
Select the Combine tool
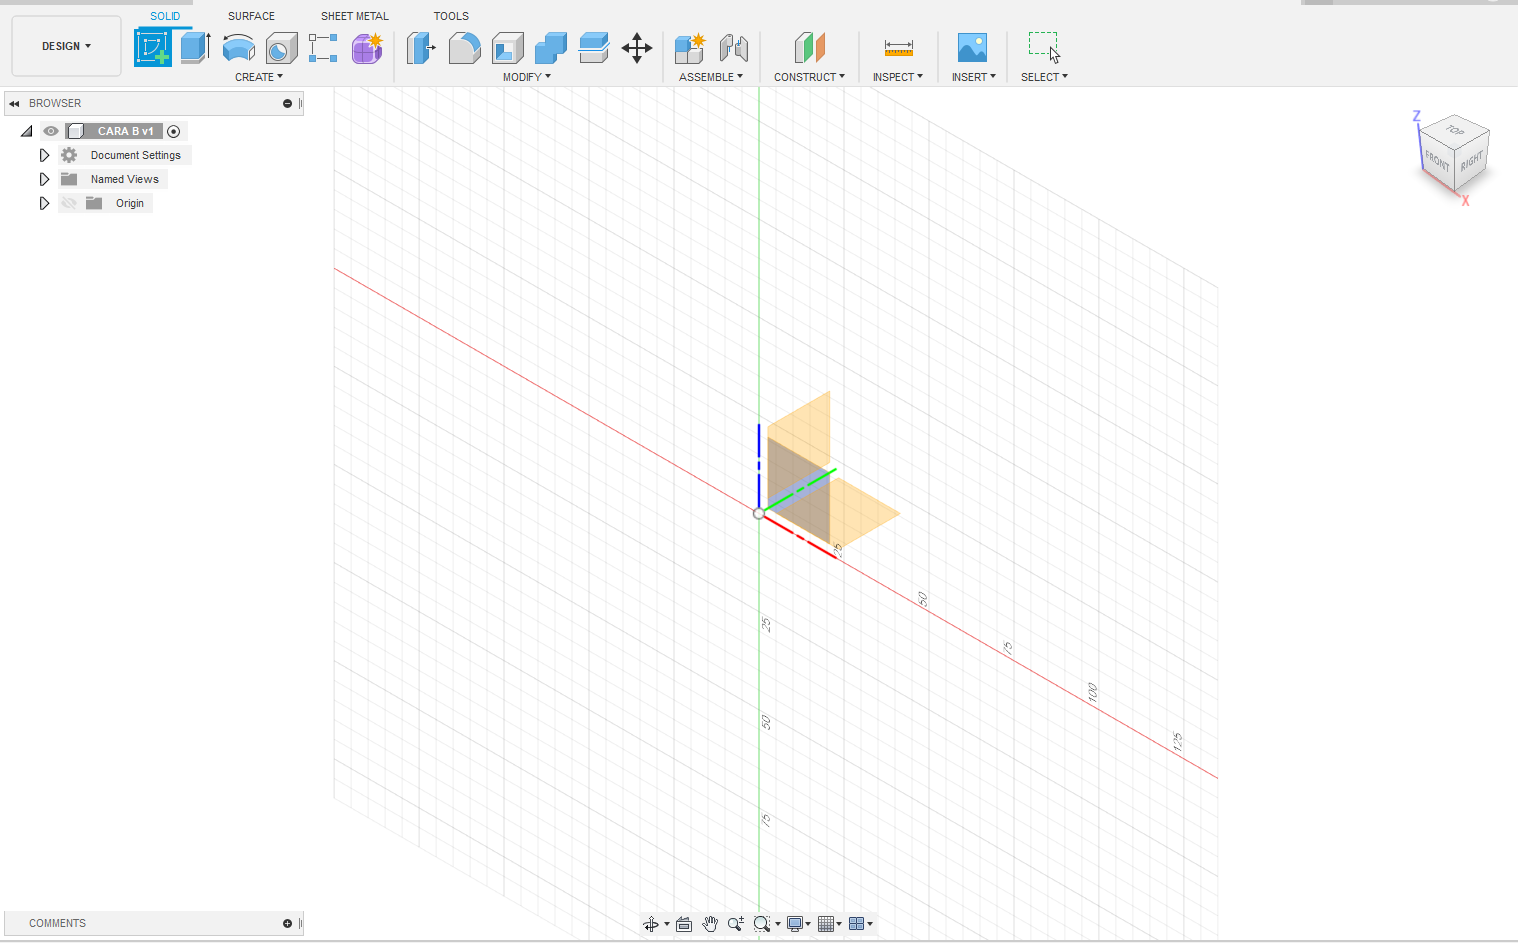click(550, 48)
